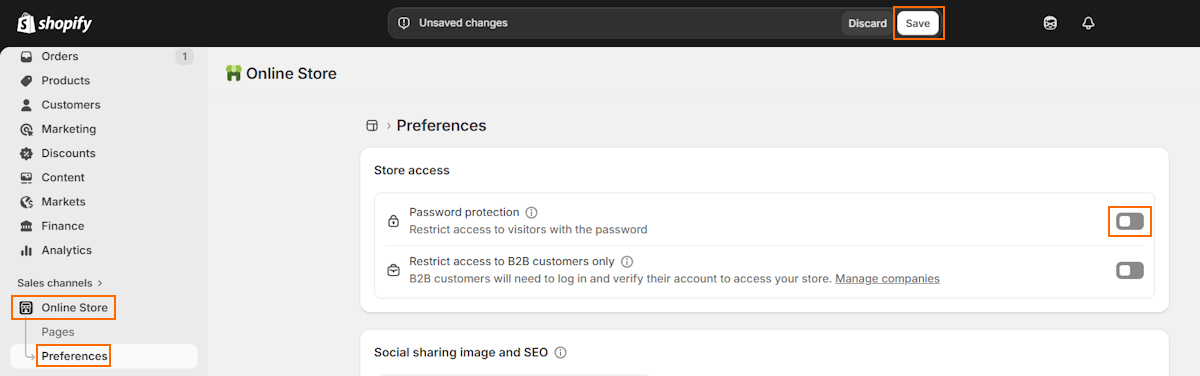
Task: Click the Orders count badge showing 1
Action: pyautogui.click(x=184, y=56)
